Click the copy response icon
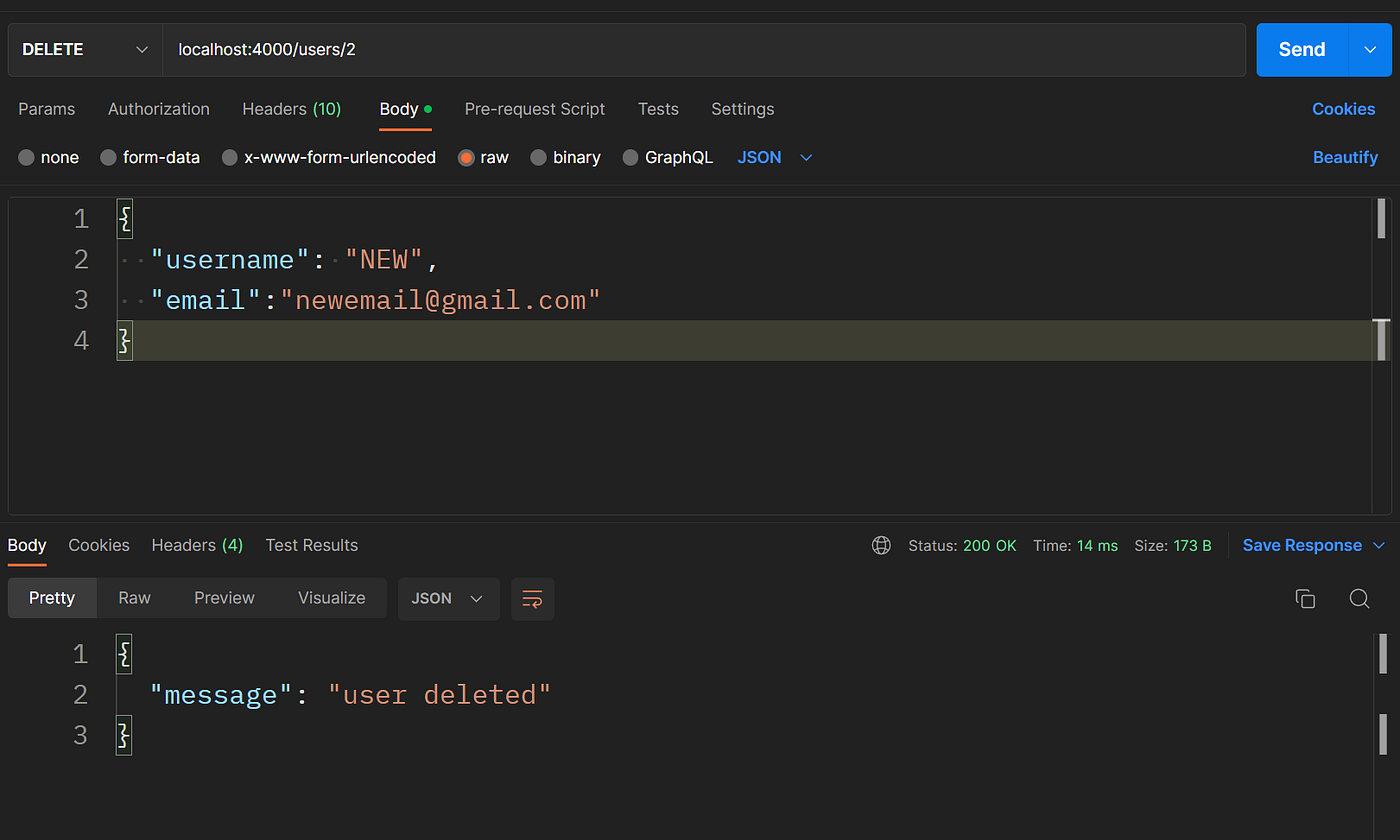Image resolution: width=1400 pixels, height=840 pixels. click(1305, 598)
